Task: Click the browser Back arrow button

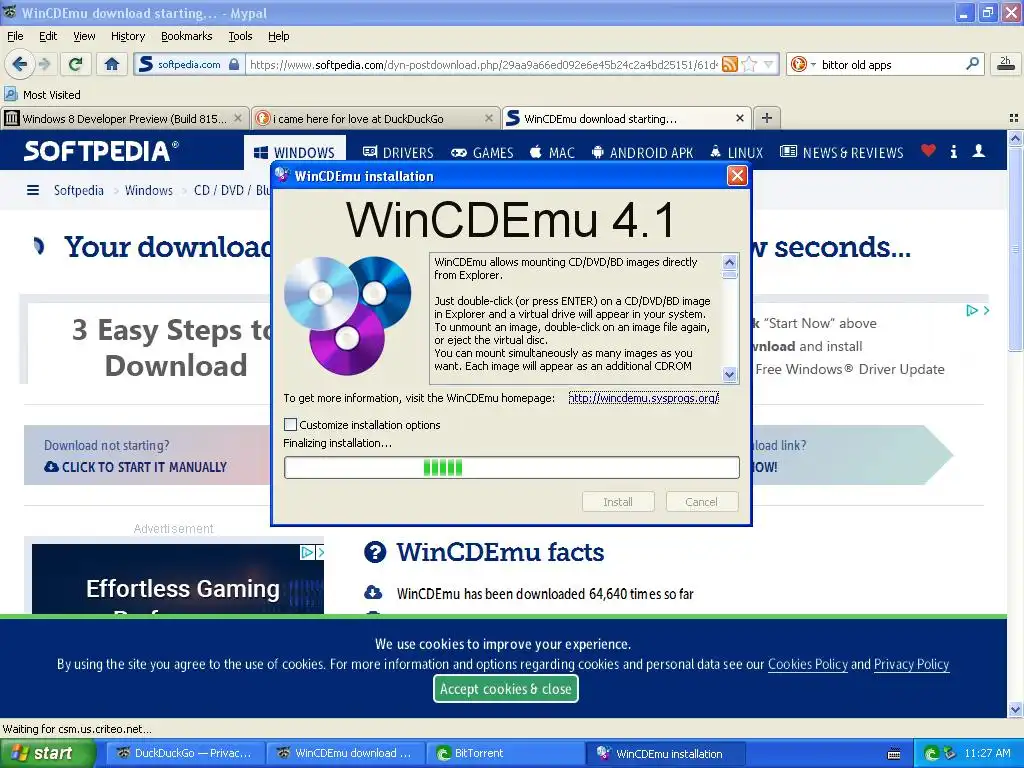Action: (x=20, y=64)
